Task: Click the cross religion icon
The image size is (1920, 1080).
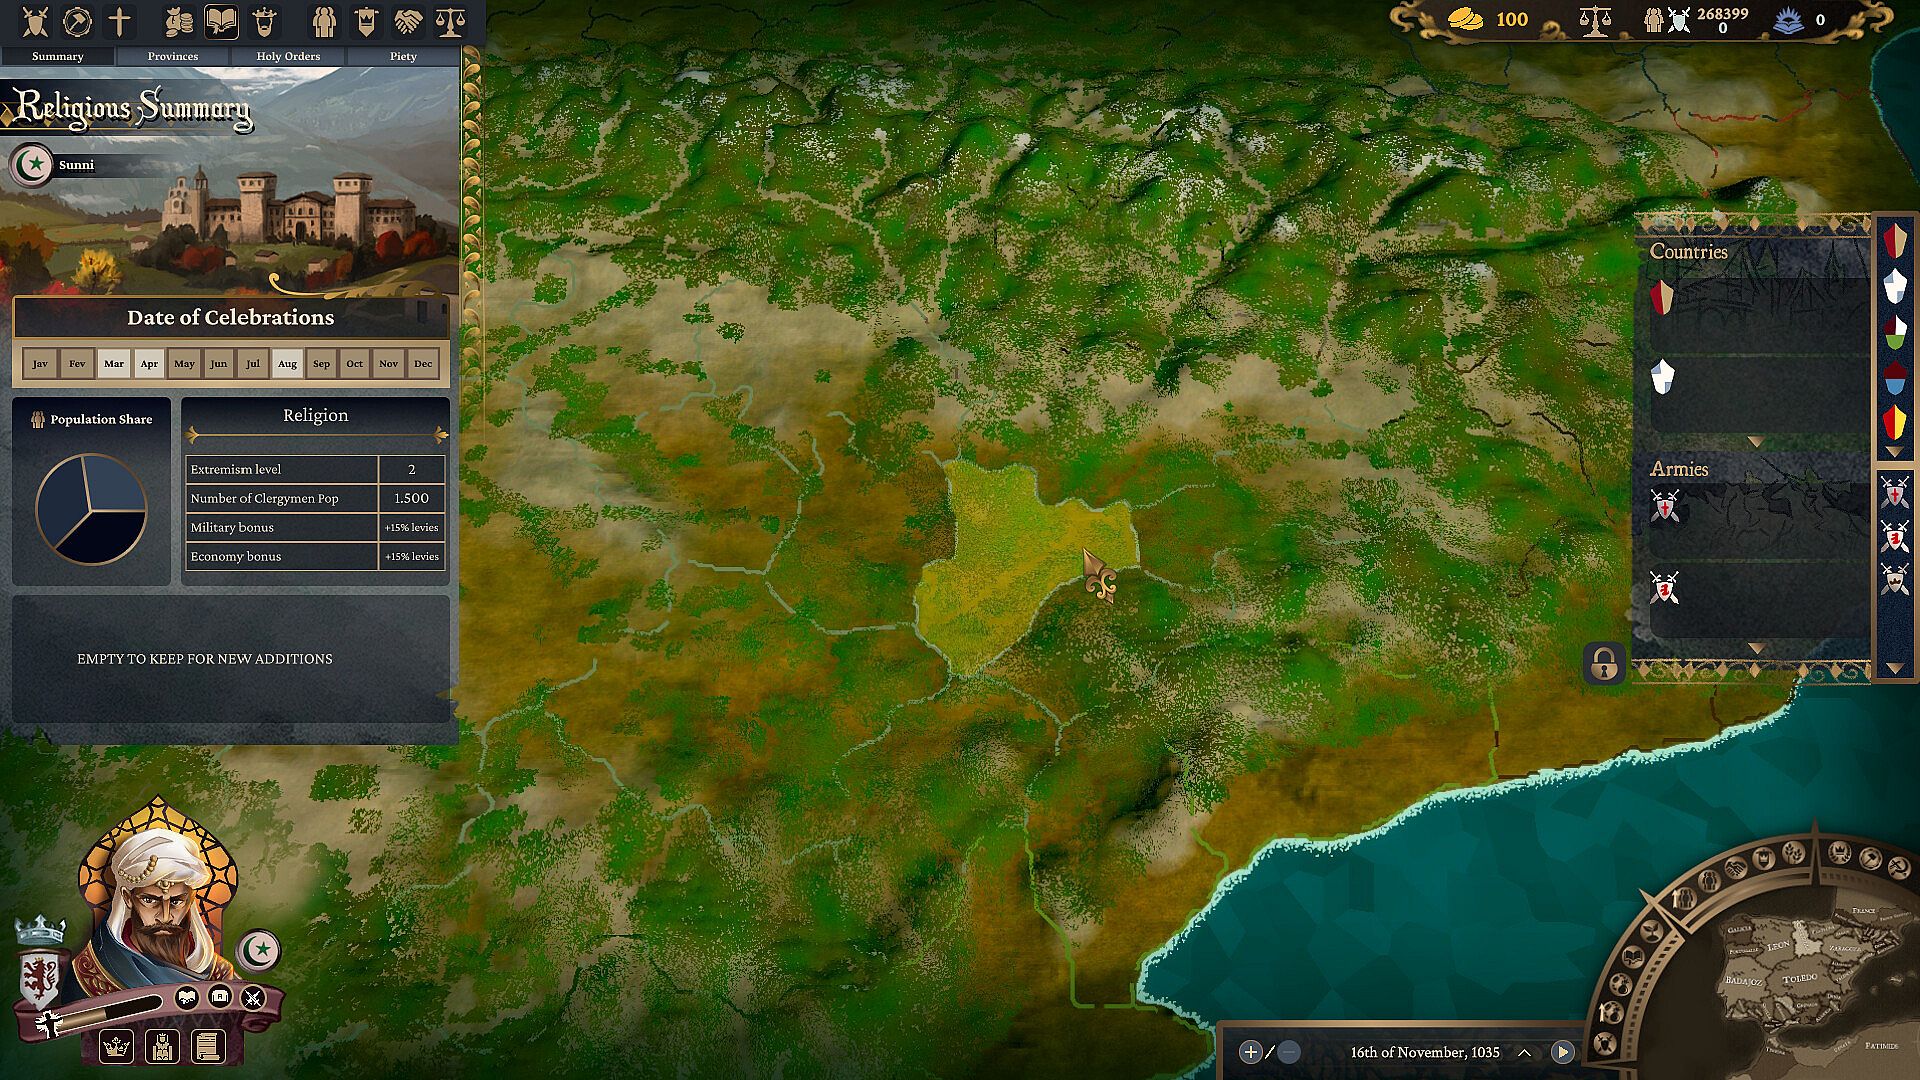Action: [119, 21]
